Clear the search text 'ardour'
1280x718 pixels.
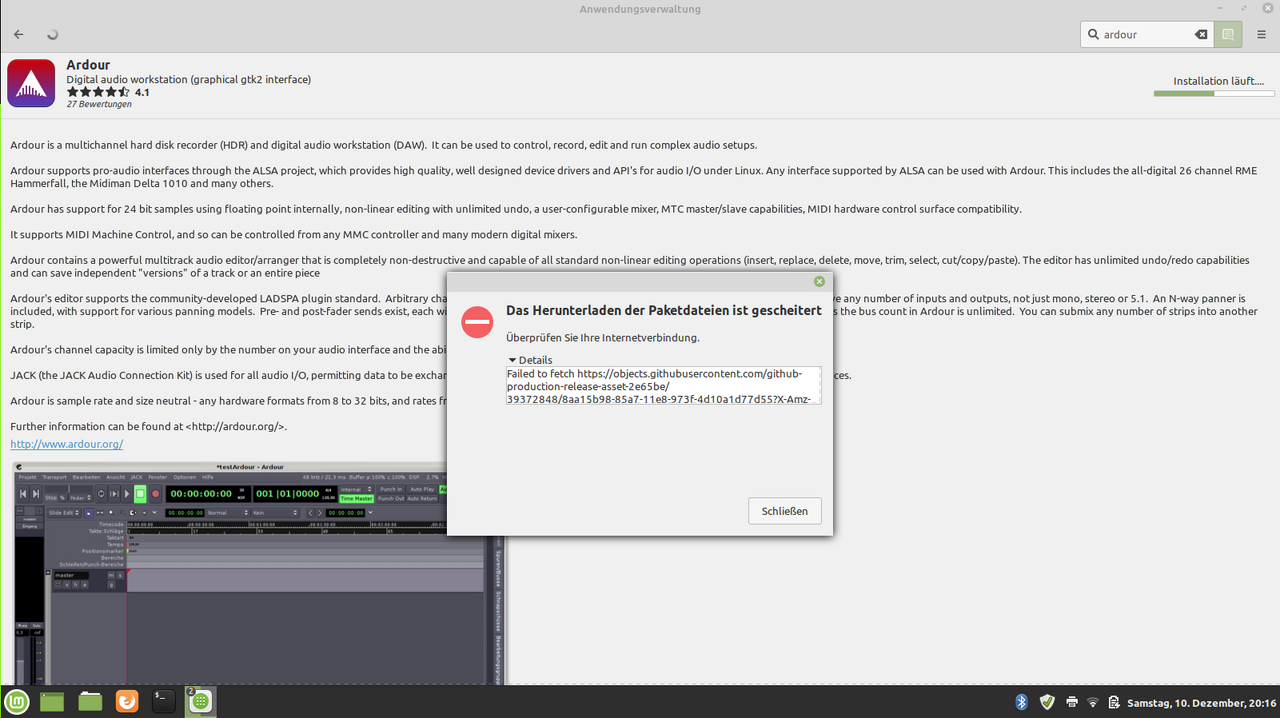[x=1201, y=34]
